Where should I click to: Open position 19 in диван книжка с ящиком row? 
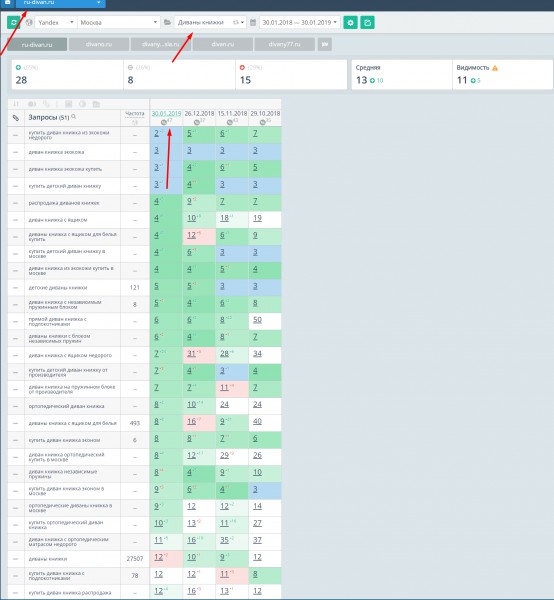[257, 218]
